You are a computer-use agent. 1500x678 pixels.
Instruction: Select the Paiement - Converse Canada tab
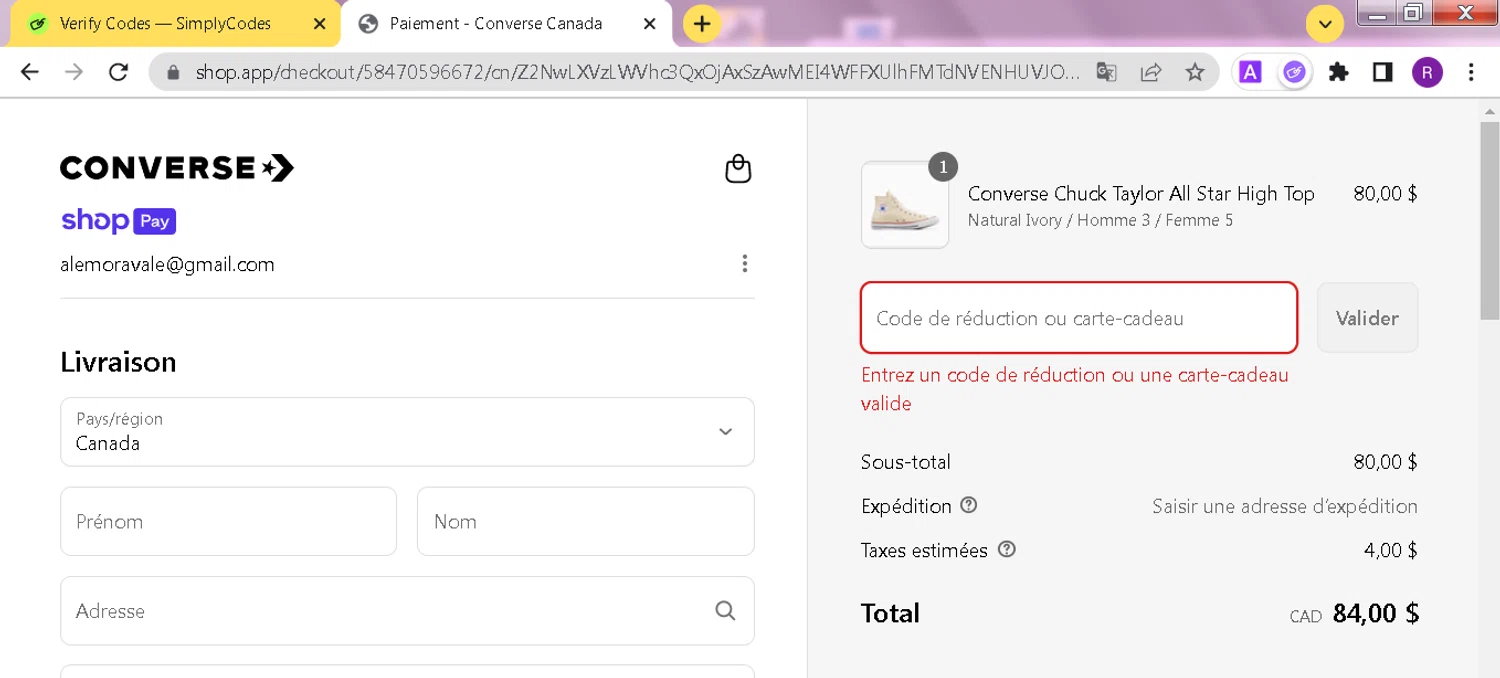[x=507, y=24]
